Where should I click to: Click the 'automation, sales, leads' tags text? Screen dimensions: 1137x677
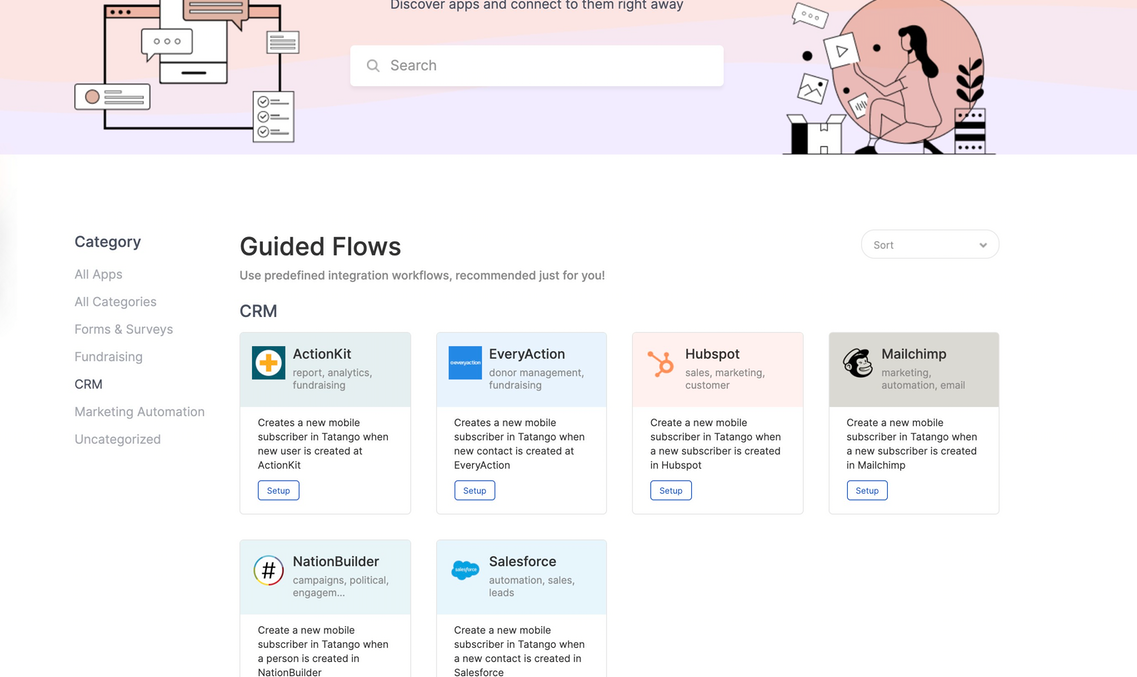point(532,586)
